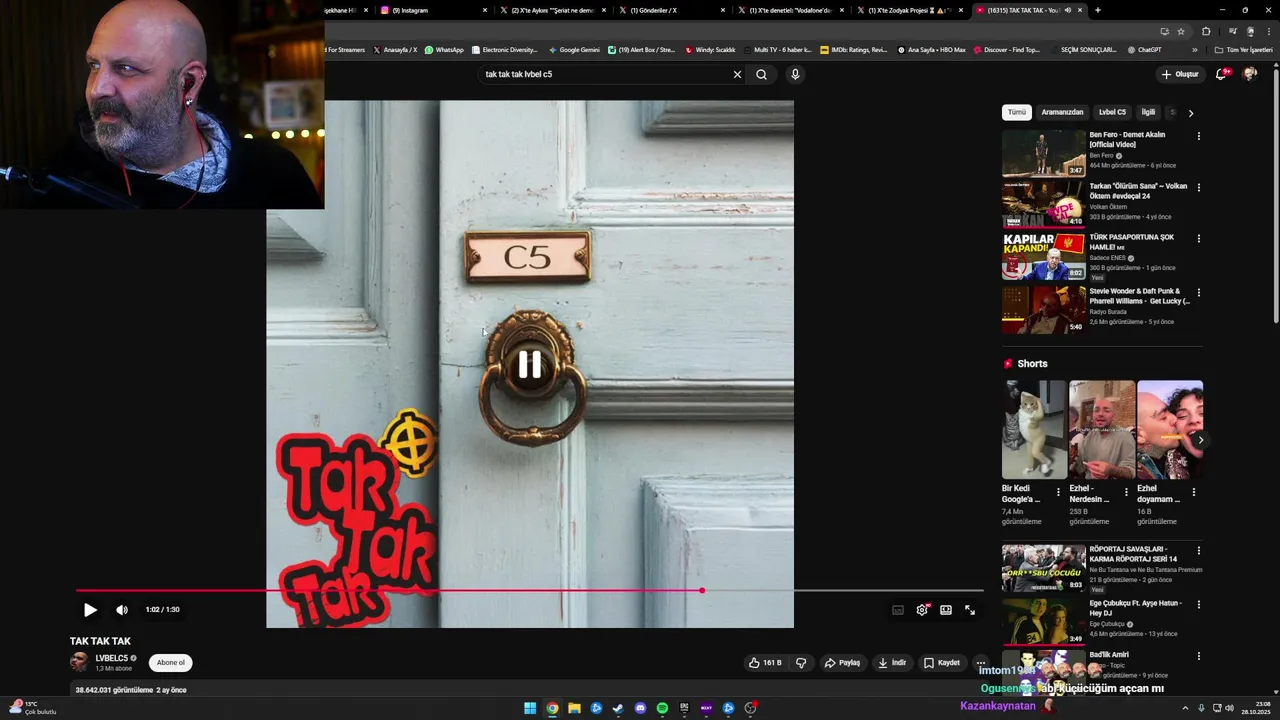Image resolution: width=1280 pixels, height=720 pixels.
Task: Open the ChatGPT bookmark
Action: [x=1144, y=50]
